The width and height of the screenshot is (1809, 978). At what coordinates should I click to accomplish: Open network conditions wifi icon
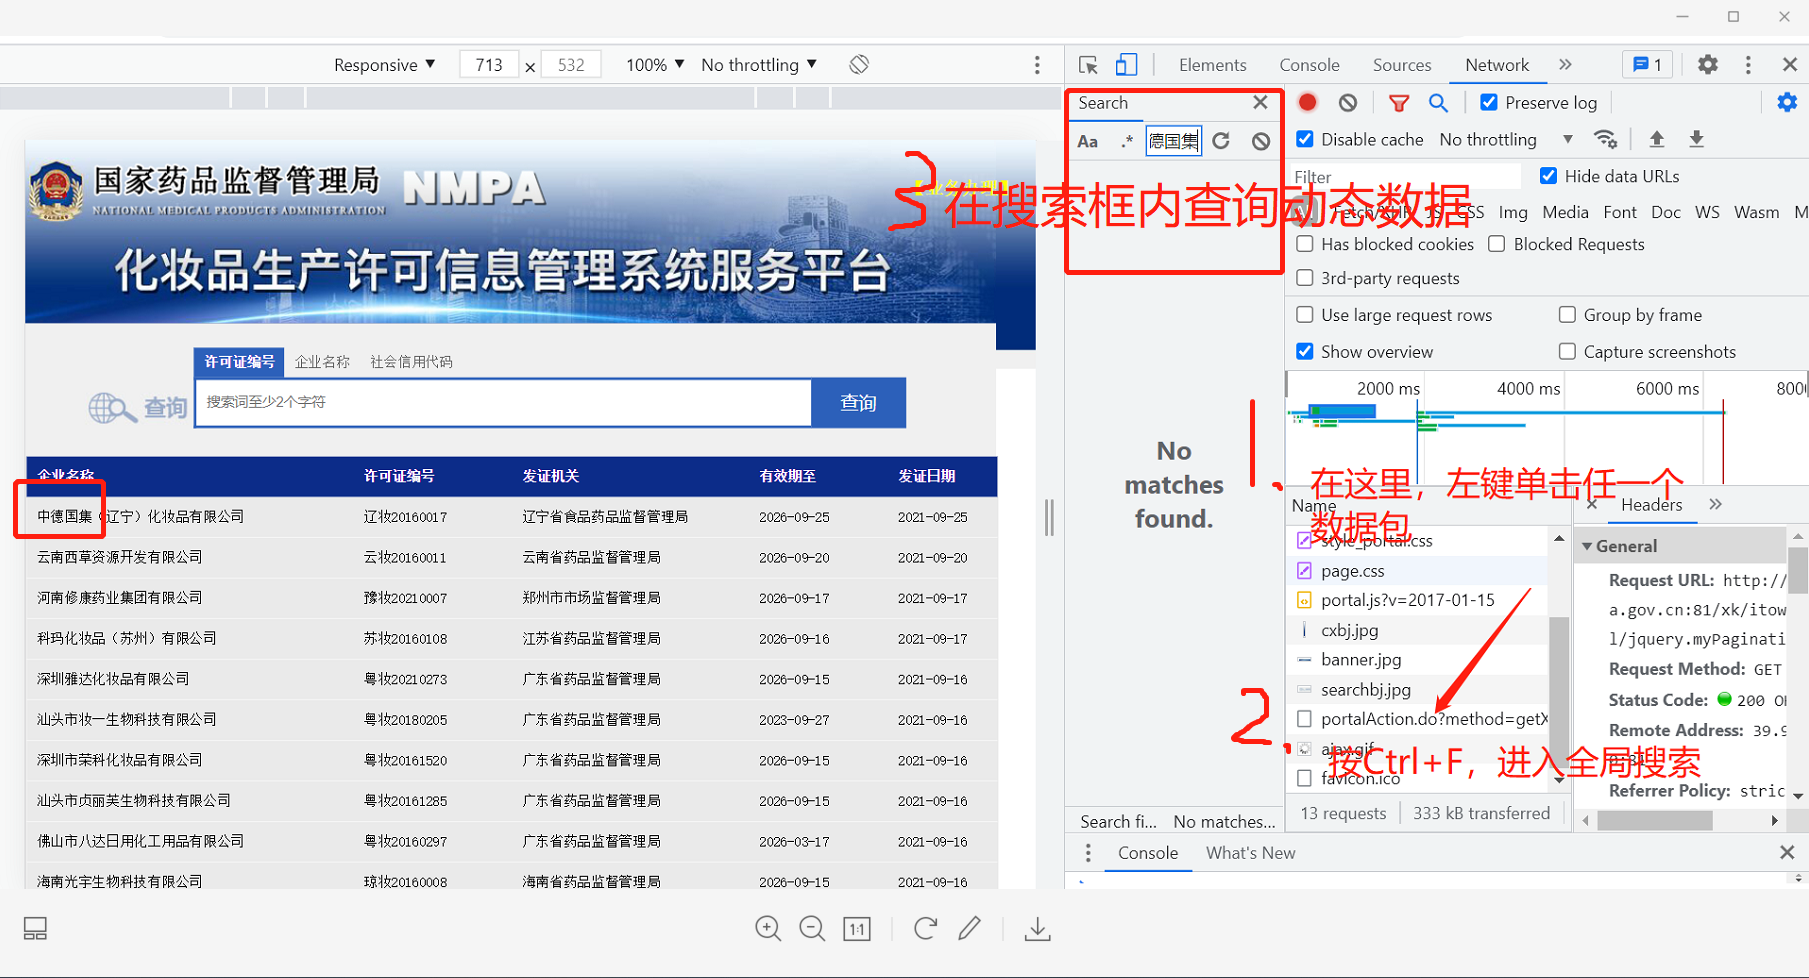tap(1606, 139)
